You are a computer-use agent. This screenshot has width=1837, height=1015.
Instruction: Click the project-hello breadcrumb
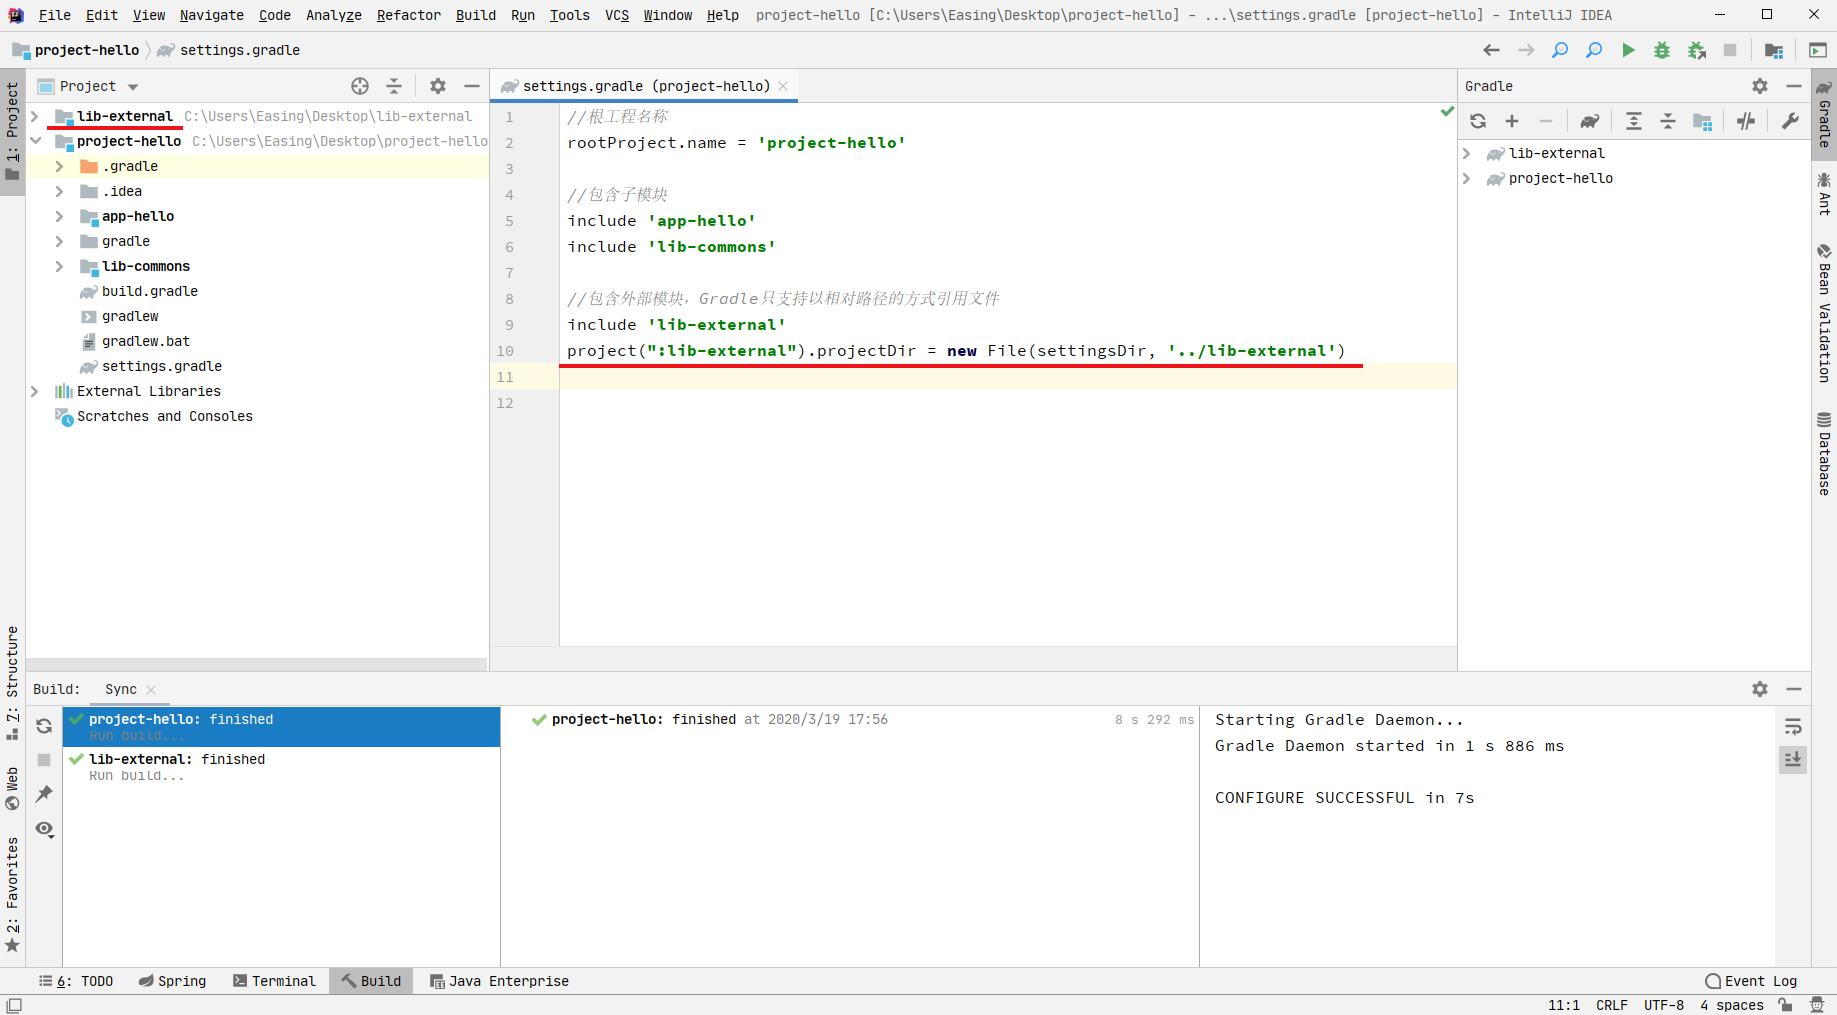(x=76, y=50)
